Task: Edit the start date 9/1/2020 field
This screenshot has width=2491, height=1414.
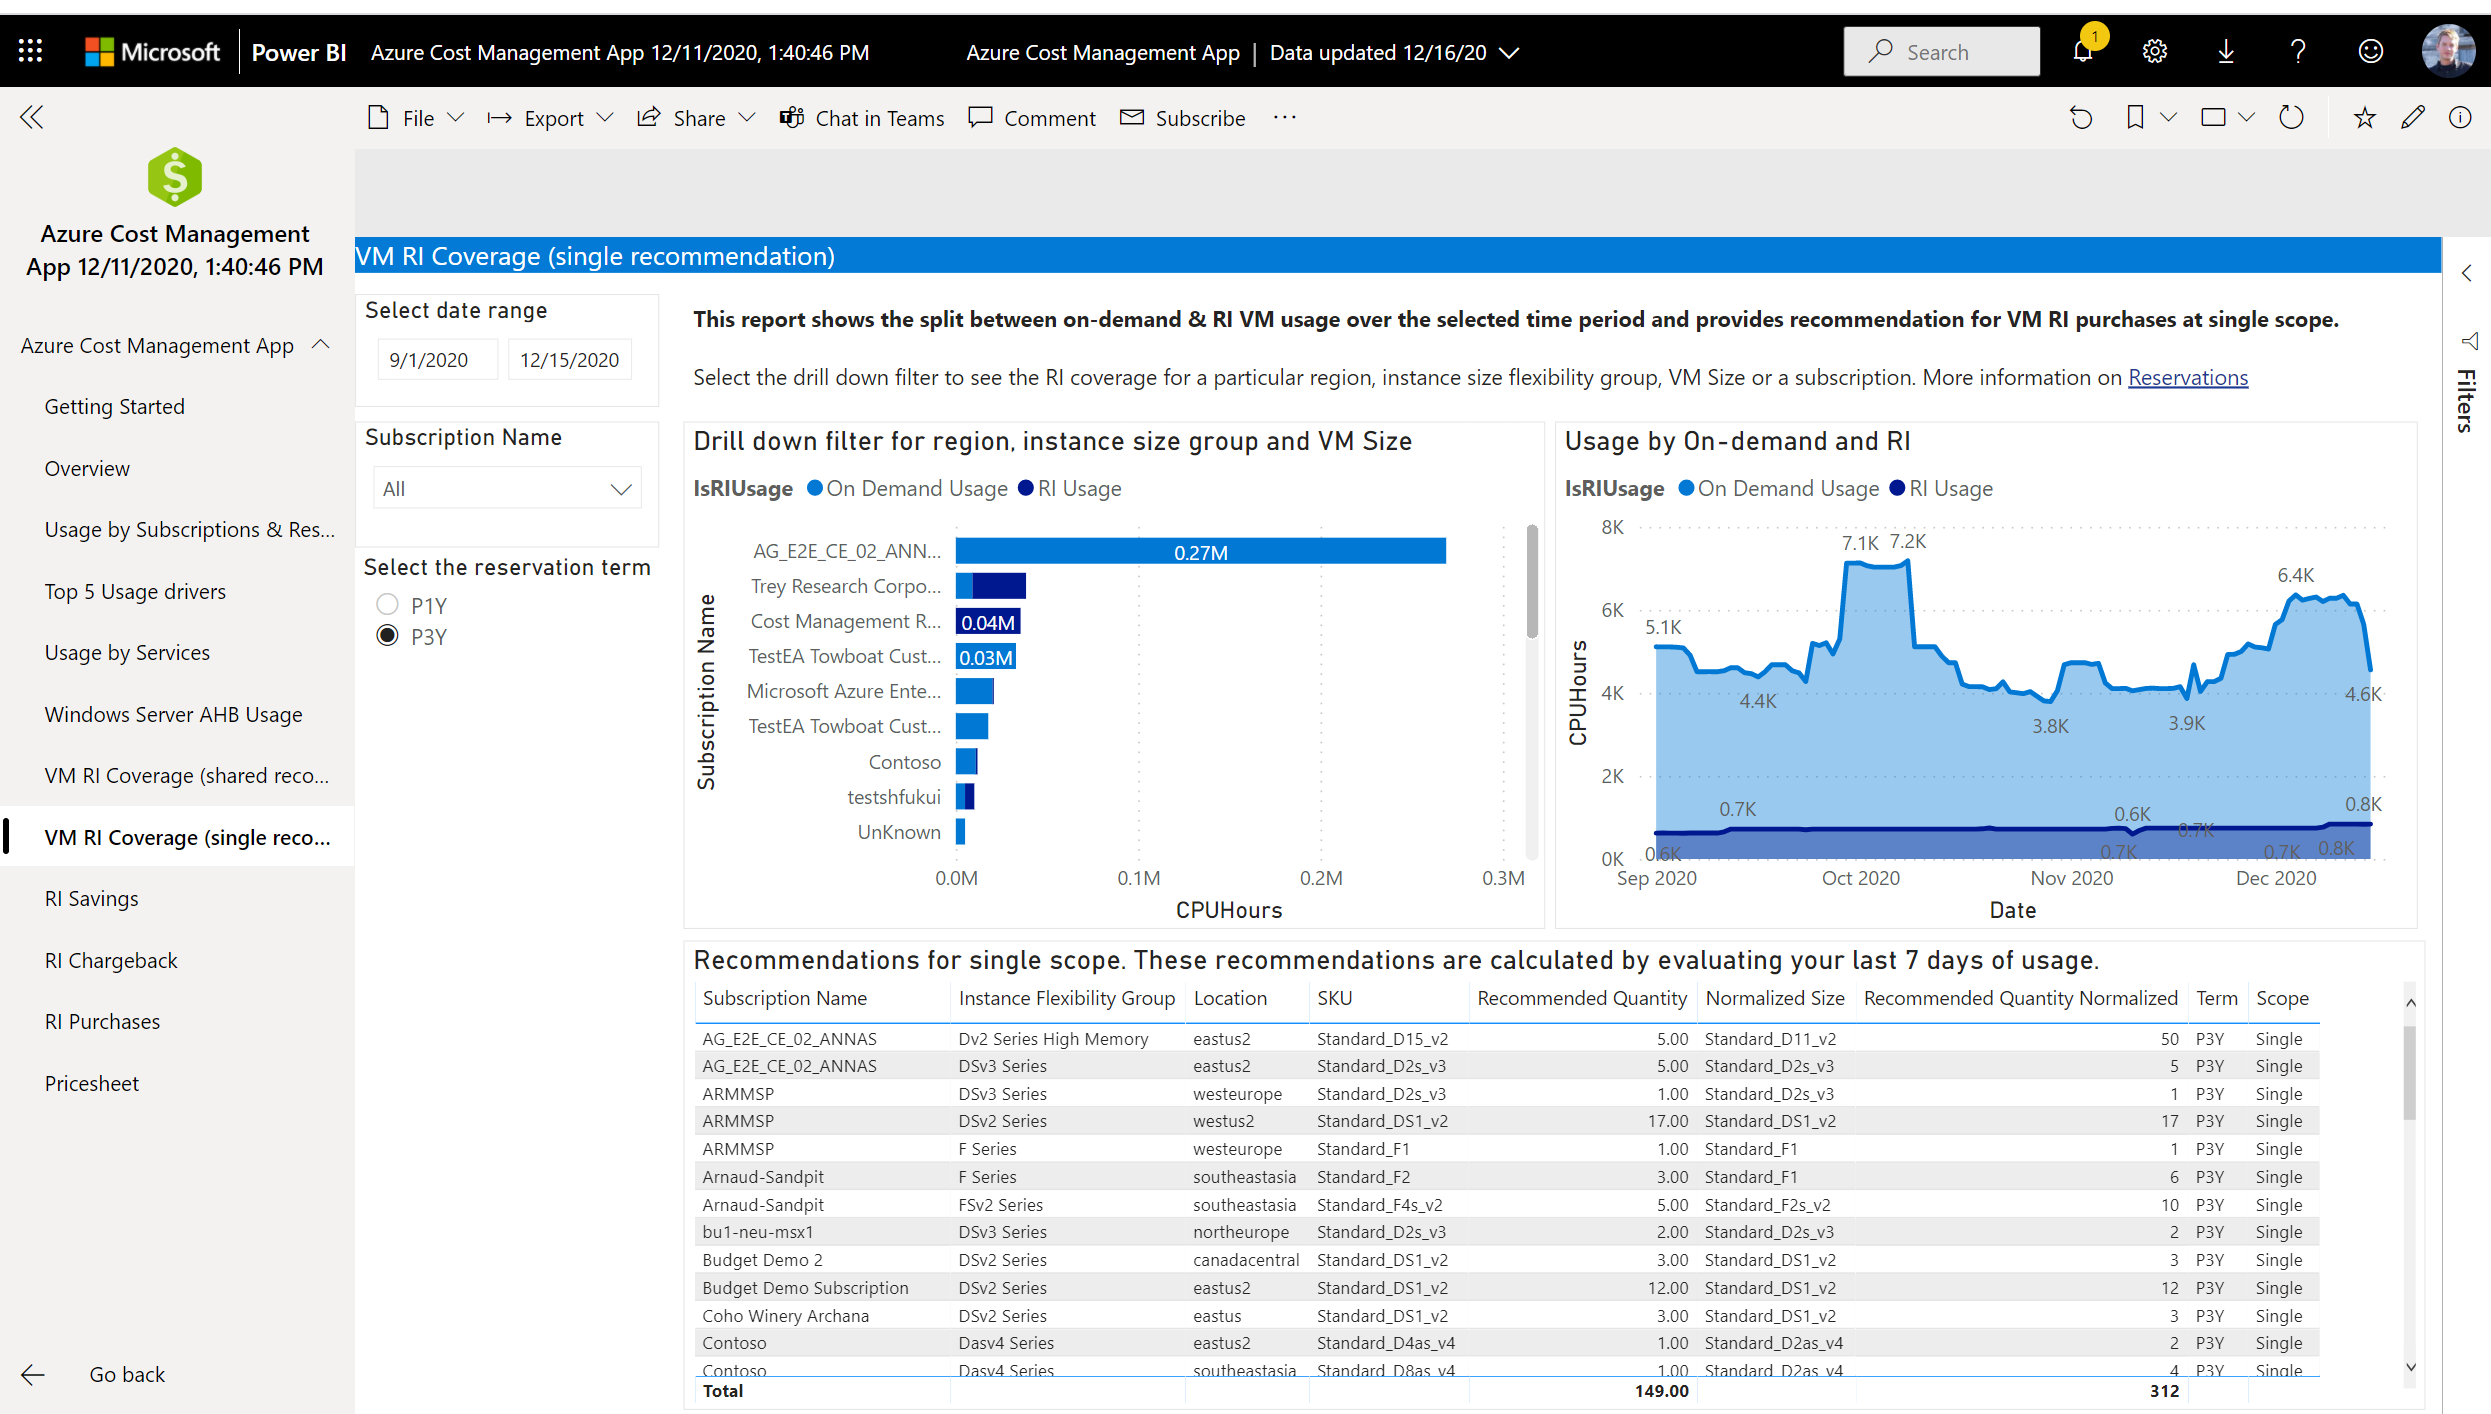Action: (437, 360)
